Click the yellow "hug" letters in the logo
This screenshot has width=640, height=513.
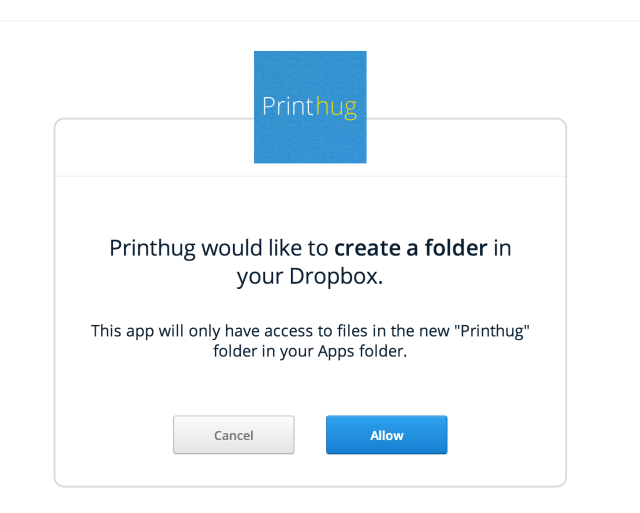click(336, 107)
